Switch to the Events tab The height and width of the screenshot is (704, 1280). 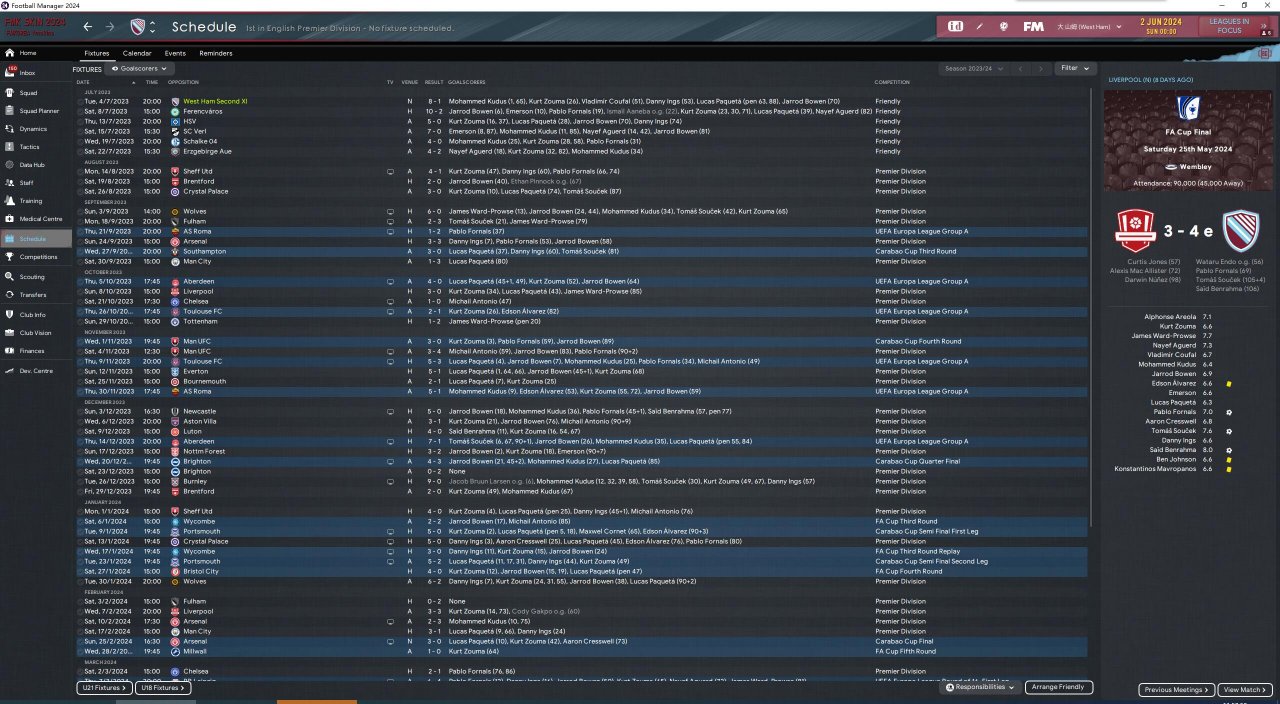(x=175, y=53)
